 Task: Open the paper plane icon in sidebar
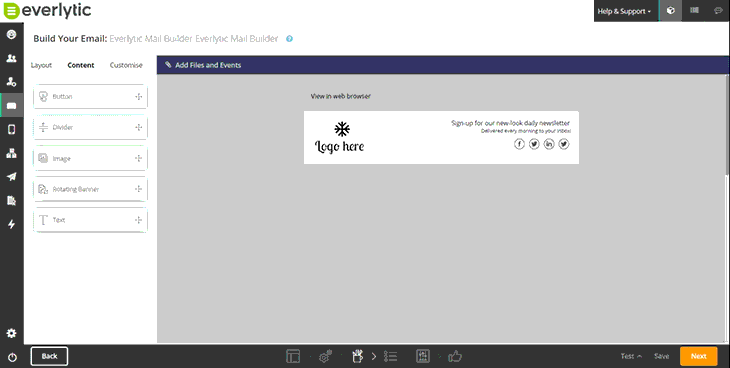(x=11, y=177)
